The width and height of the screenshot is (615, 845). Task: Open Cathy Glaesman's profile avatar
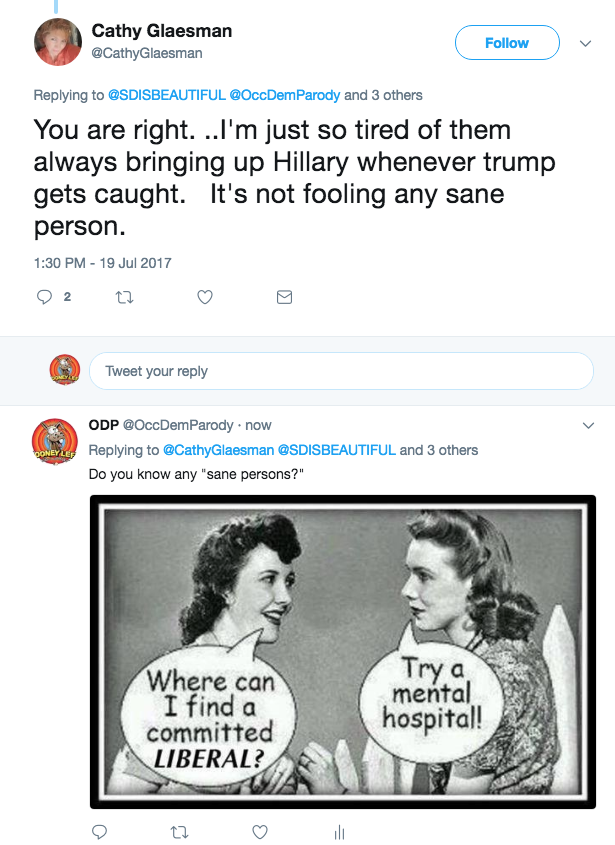57,42
